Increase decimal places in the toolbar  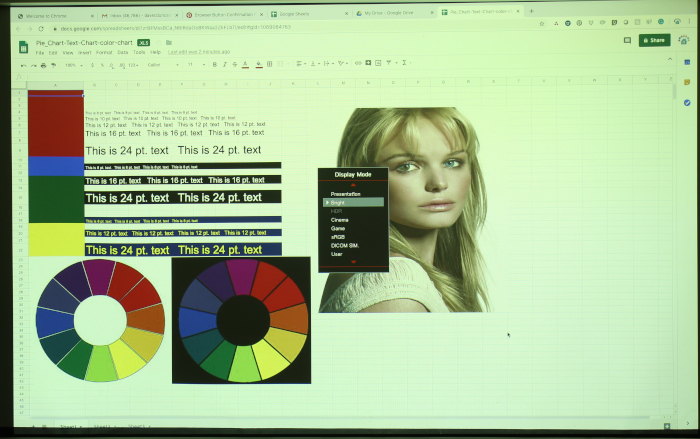tap(122, 65)
